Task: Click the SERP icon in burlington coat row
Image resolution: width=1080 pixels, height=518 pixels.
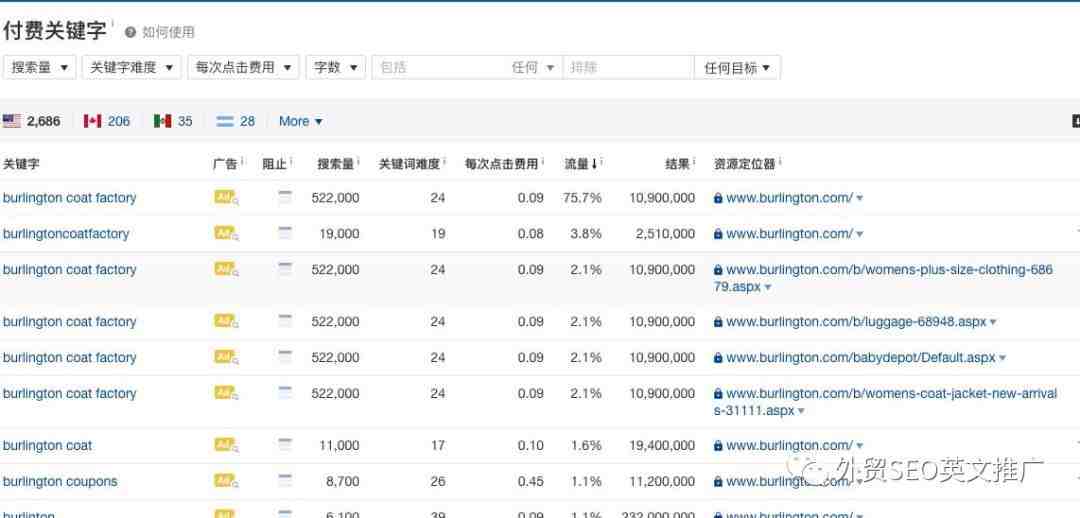Action: coord(285,446)
